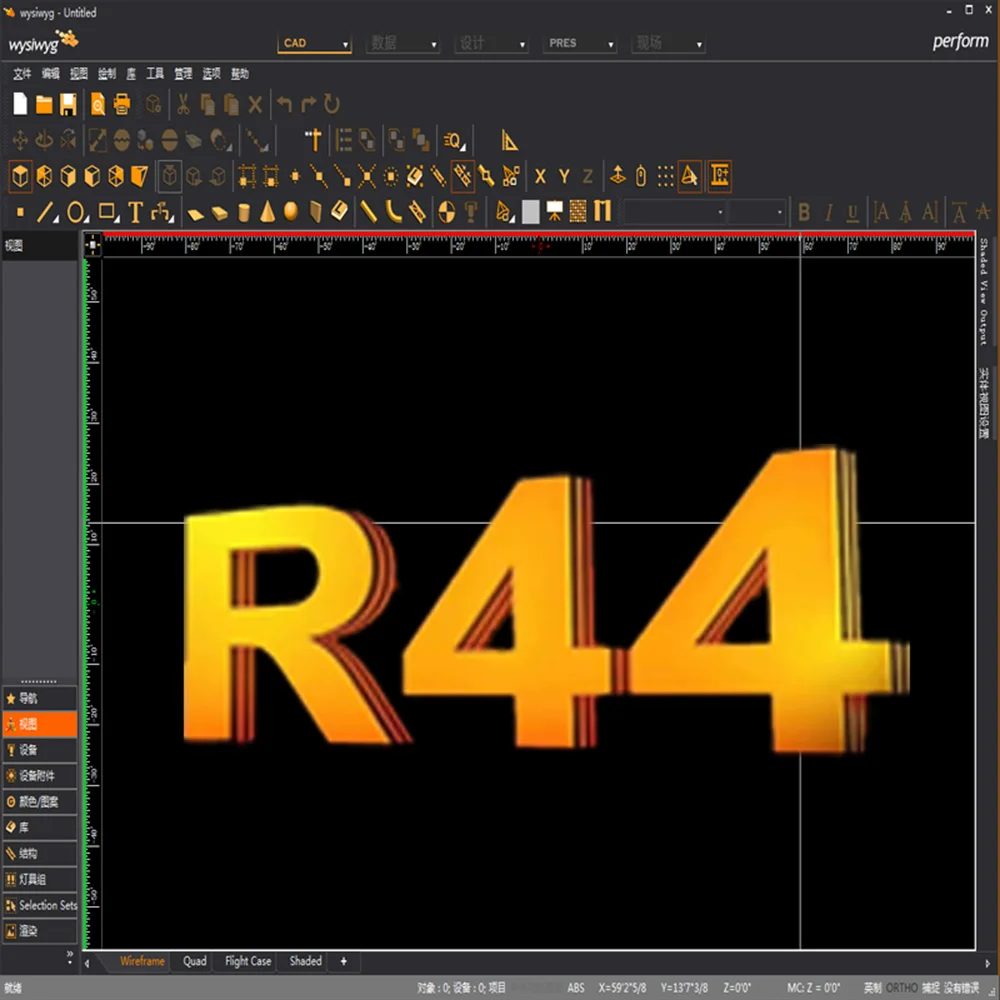This screenshot has height=1000, width=1000.
Task: Open the 设备 sidebar panel
Action: [x=40, y=750]
